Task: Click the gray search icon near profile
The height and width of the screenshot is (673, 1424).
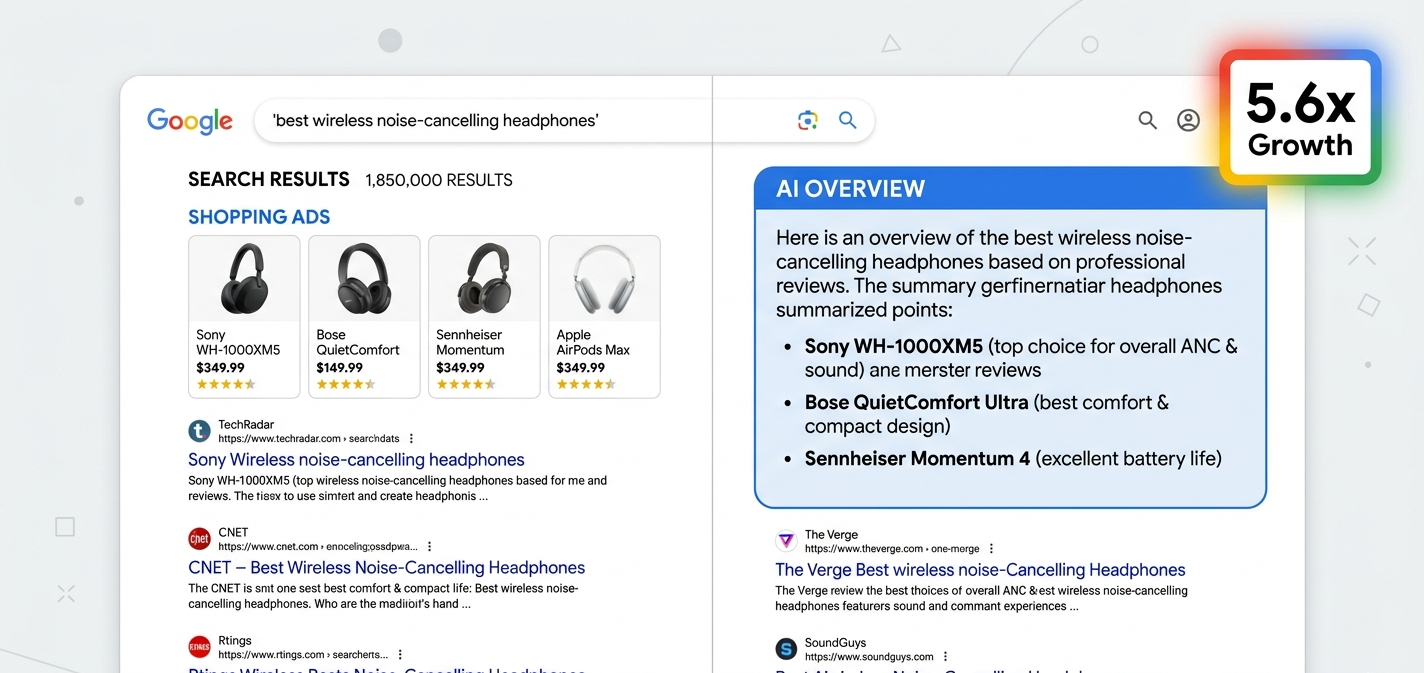Action: pyautogui.click(x=1147, y=121)
